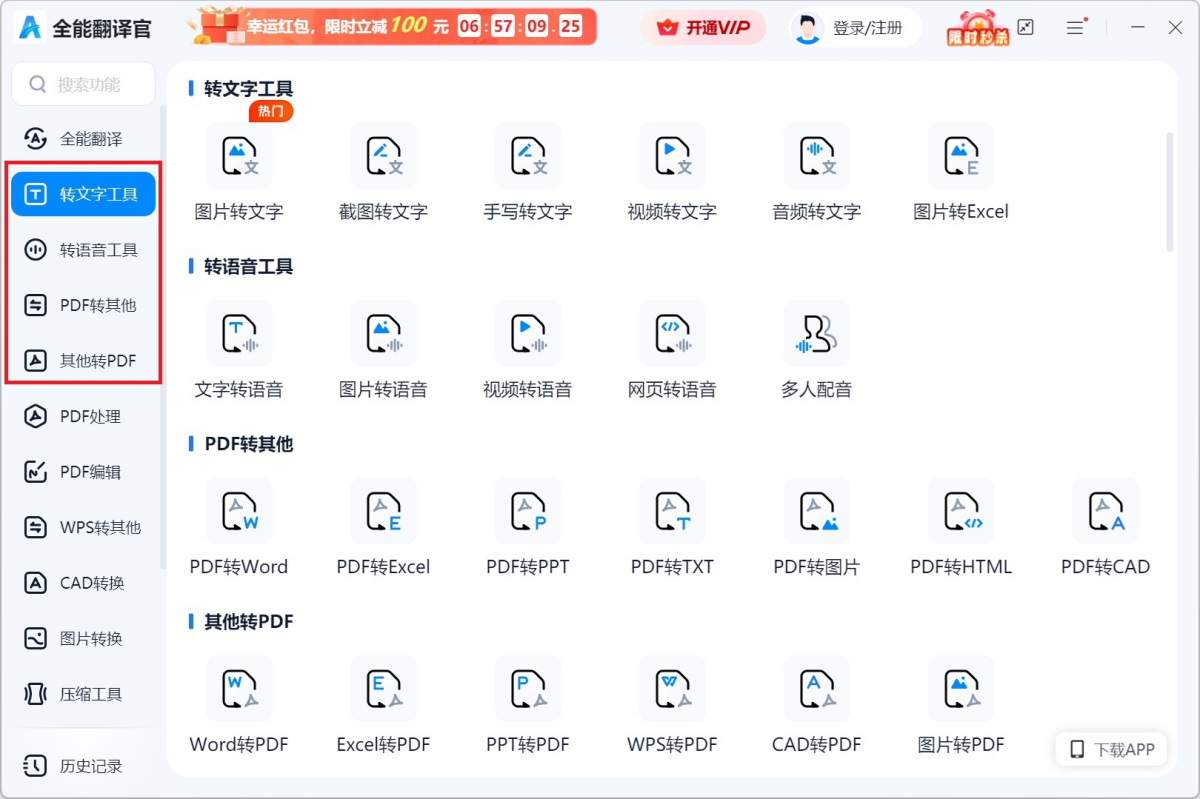Open the 图片转Excel tool

960,157
